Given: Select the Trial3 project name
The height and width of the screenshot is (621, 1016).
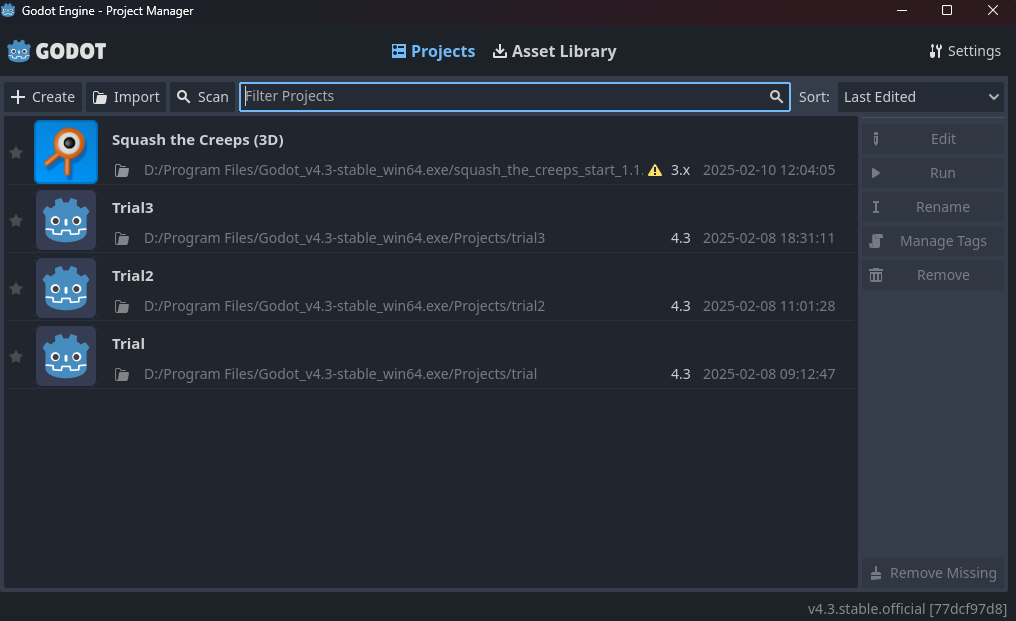Looking at the screenshot, I should tap(133, 208).
